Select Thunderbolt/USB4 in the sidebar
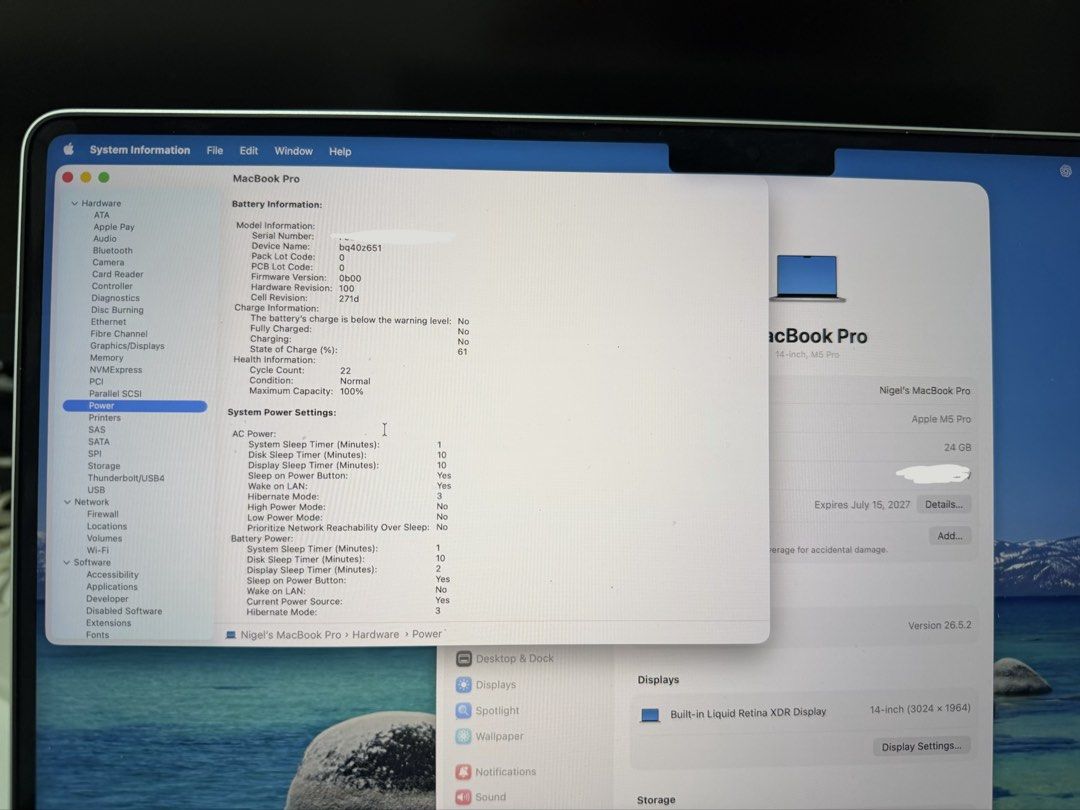This screenshot has width=1080, height=810. pos(126,478)
